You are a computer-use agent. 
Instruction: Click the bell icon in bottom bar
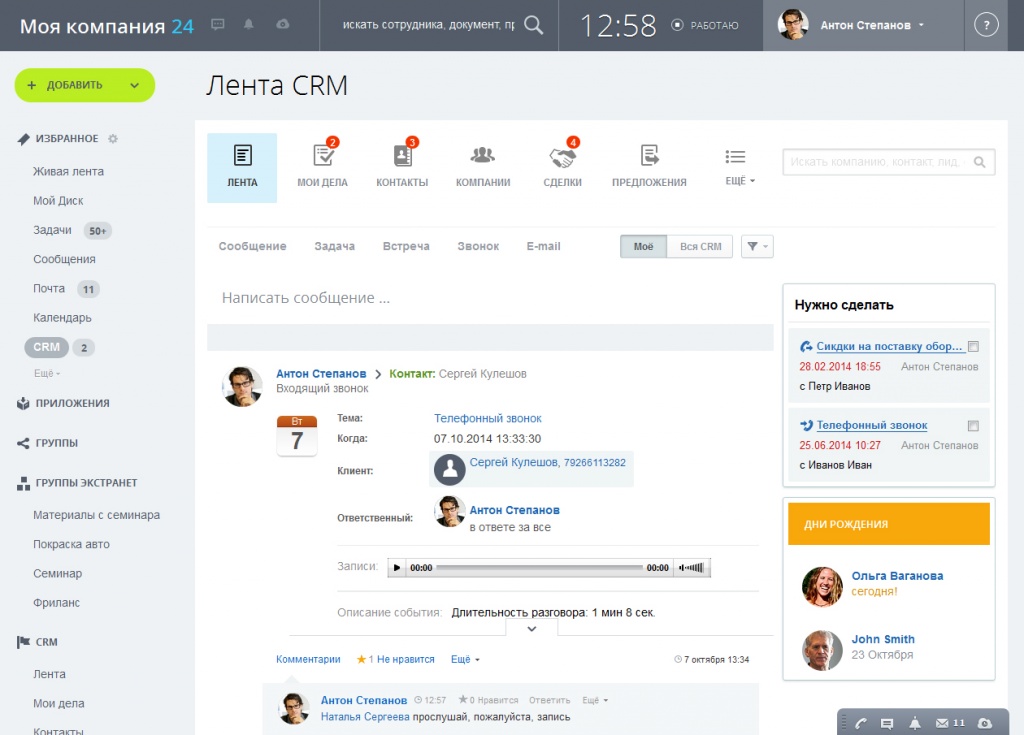coord(915,723)
